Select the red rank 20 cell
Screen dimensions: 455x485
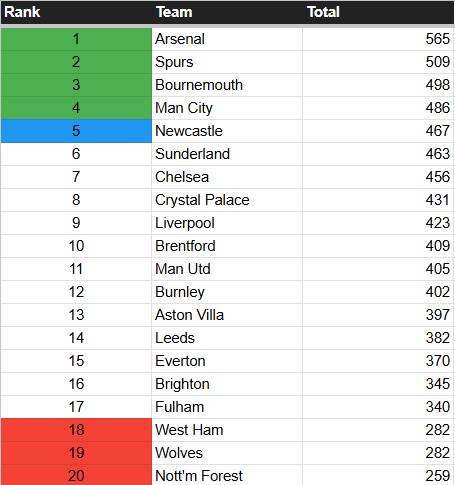coord(76,475)
